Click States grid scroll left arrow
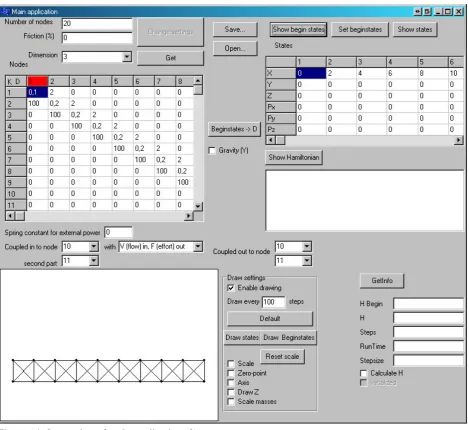The image size is (469, 430). pos(271,140)
